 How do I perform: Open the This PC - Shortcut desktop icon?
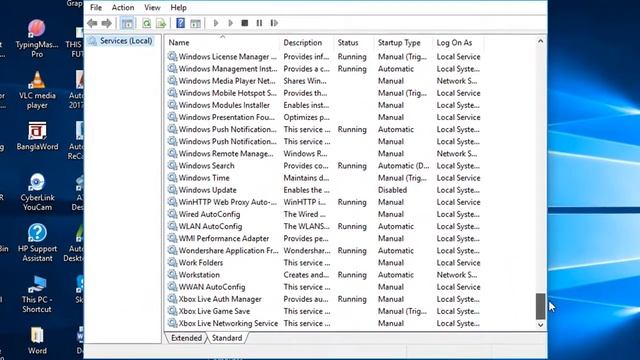point(37,294)
